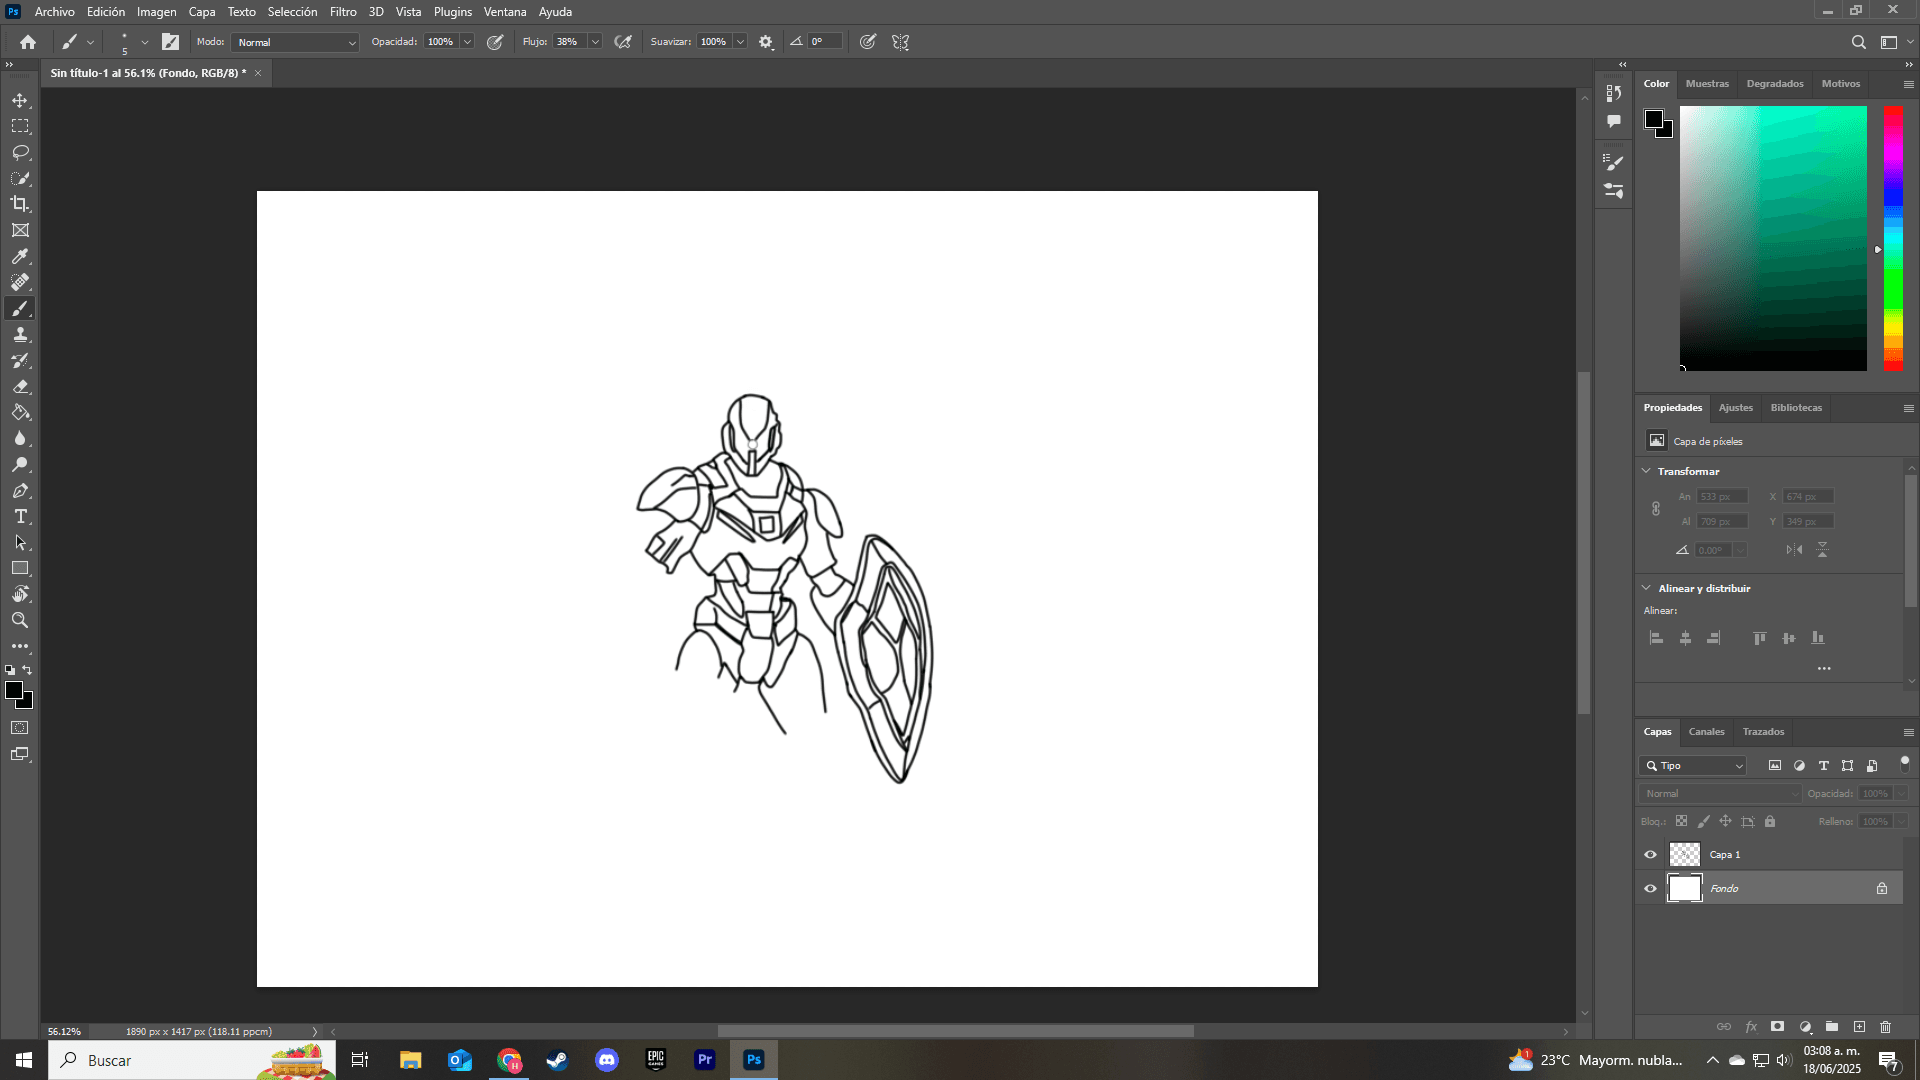Click the Capa 1 layer name

1724,855
